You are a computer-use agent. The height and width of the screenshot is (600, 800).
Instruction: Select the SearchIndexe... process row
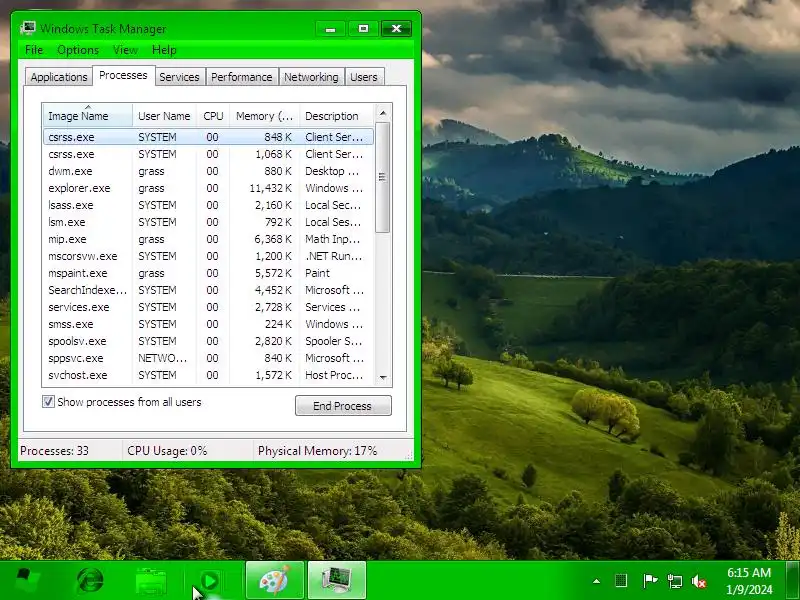click(209, 290)
